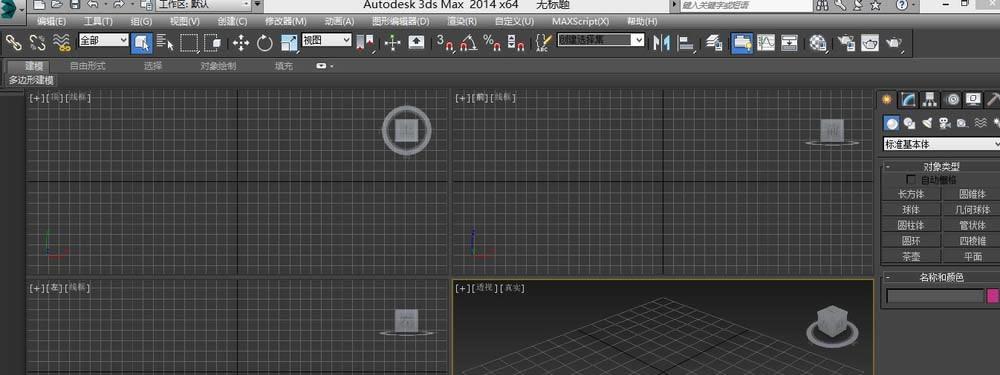
Task: Switch to Shapes creation category icon
Action: coord(910,123)
